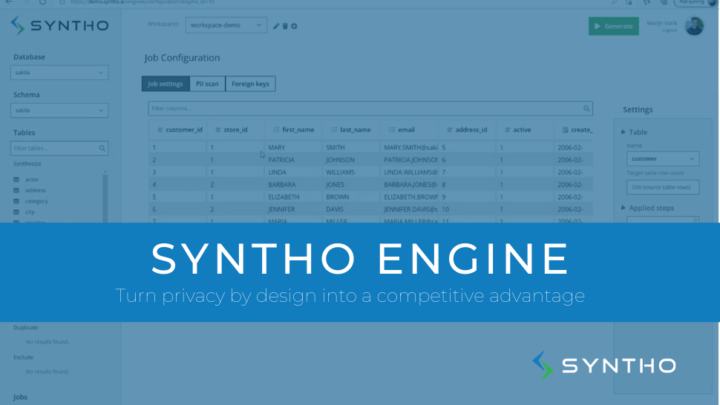Image resolution: width=720 pixels, height=405 pixels.
Task: Click the first_name column type icon
Action: tap(276, 130)
